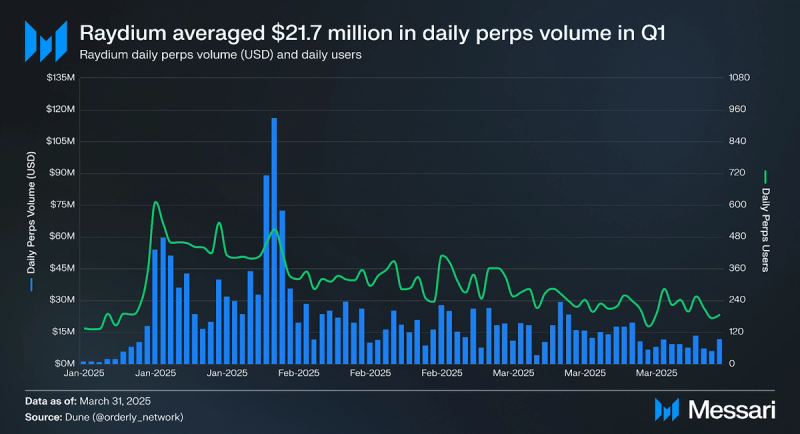Click the $135M label on left axis
800x434 pixels.
(x=61, y=78)
